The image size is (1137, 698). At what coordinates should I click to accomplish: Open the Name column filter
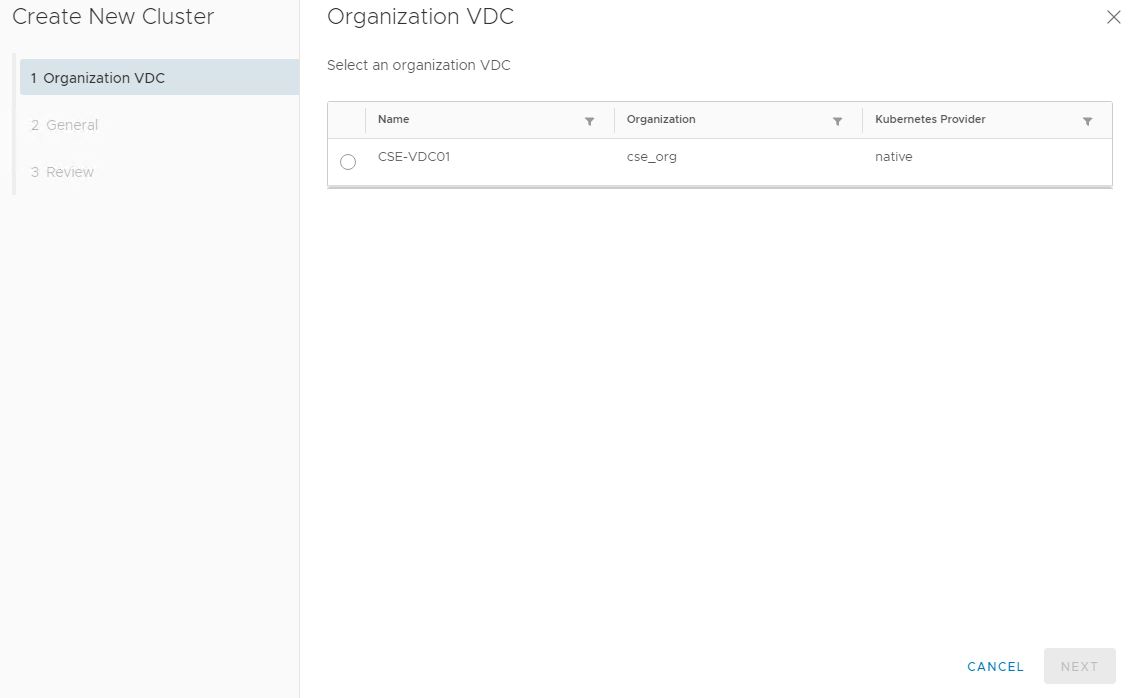tap(589, 121)
